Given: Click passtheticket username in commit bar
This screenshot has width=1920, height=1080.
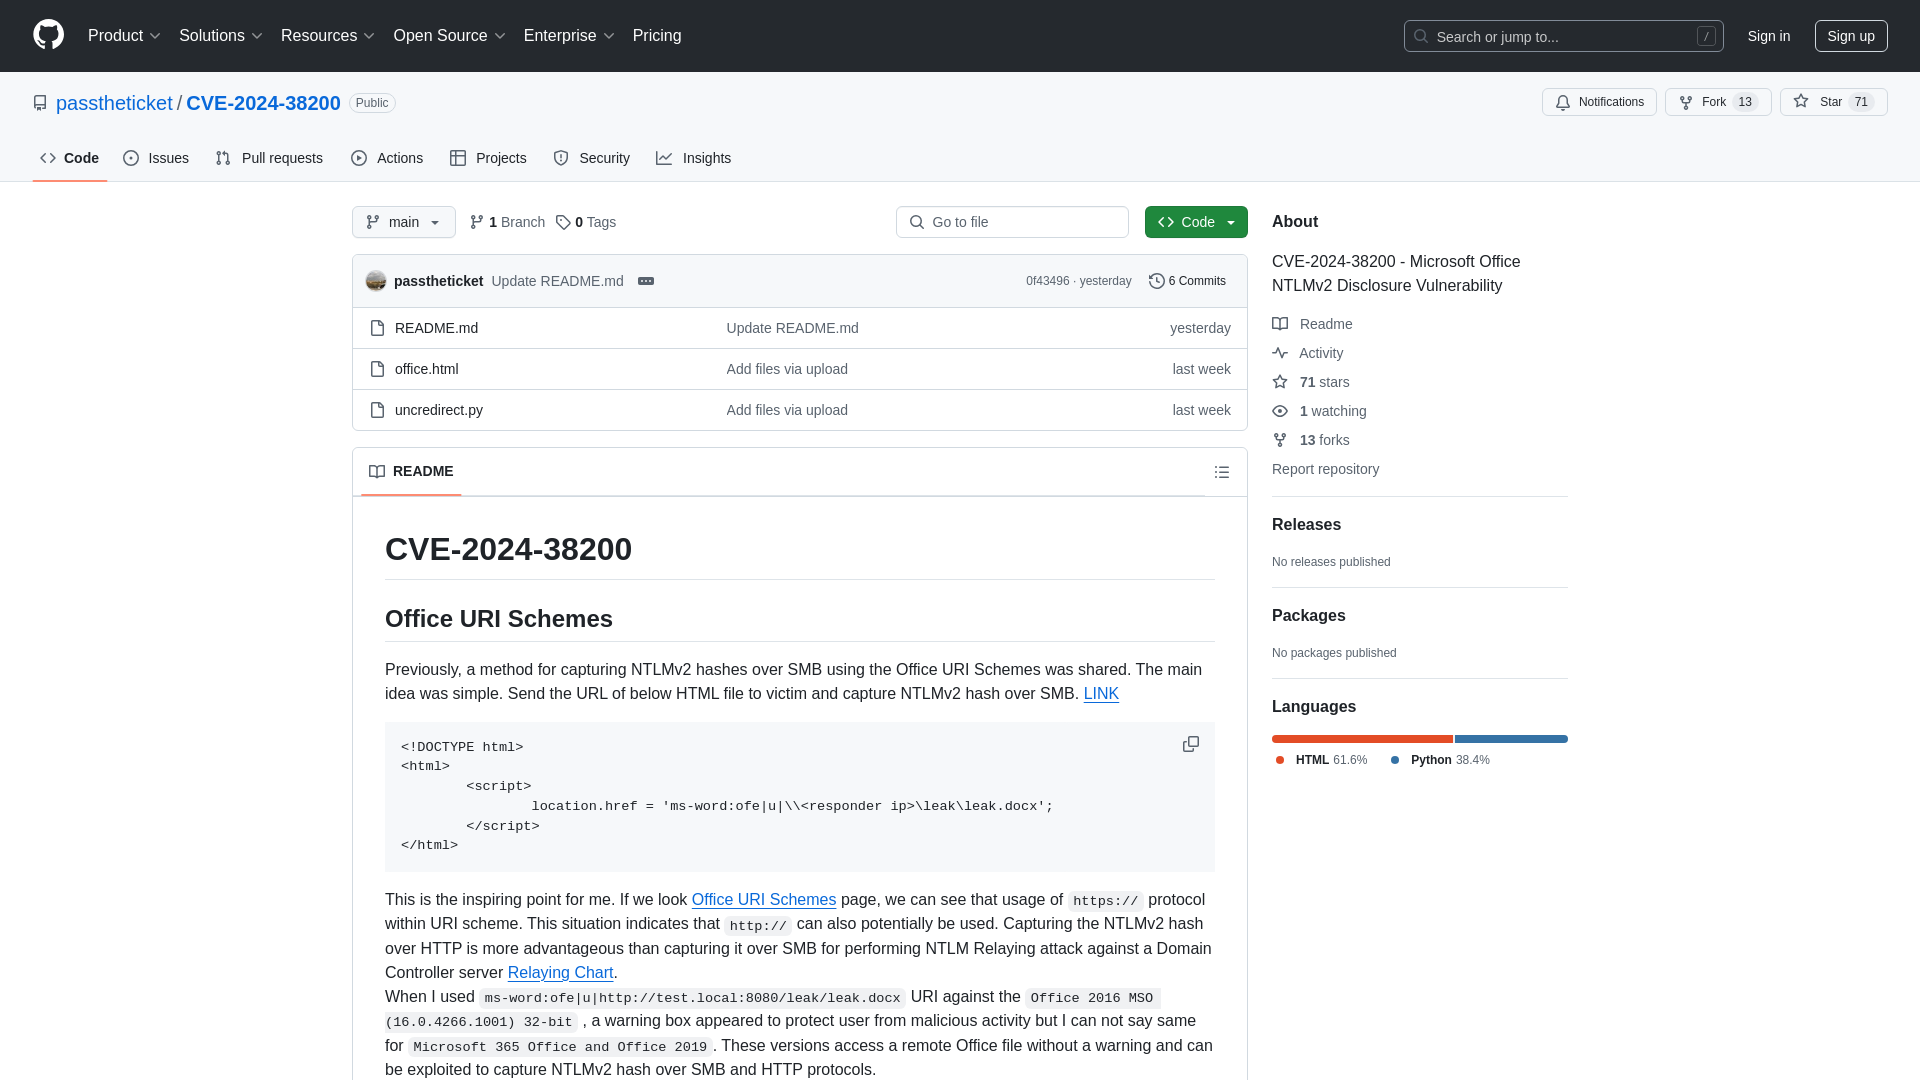Looking at the screenshot, I should (438, 281).
